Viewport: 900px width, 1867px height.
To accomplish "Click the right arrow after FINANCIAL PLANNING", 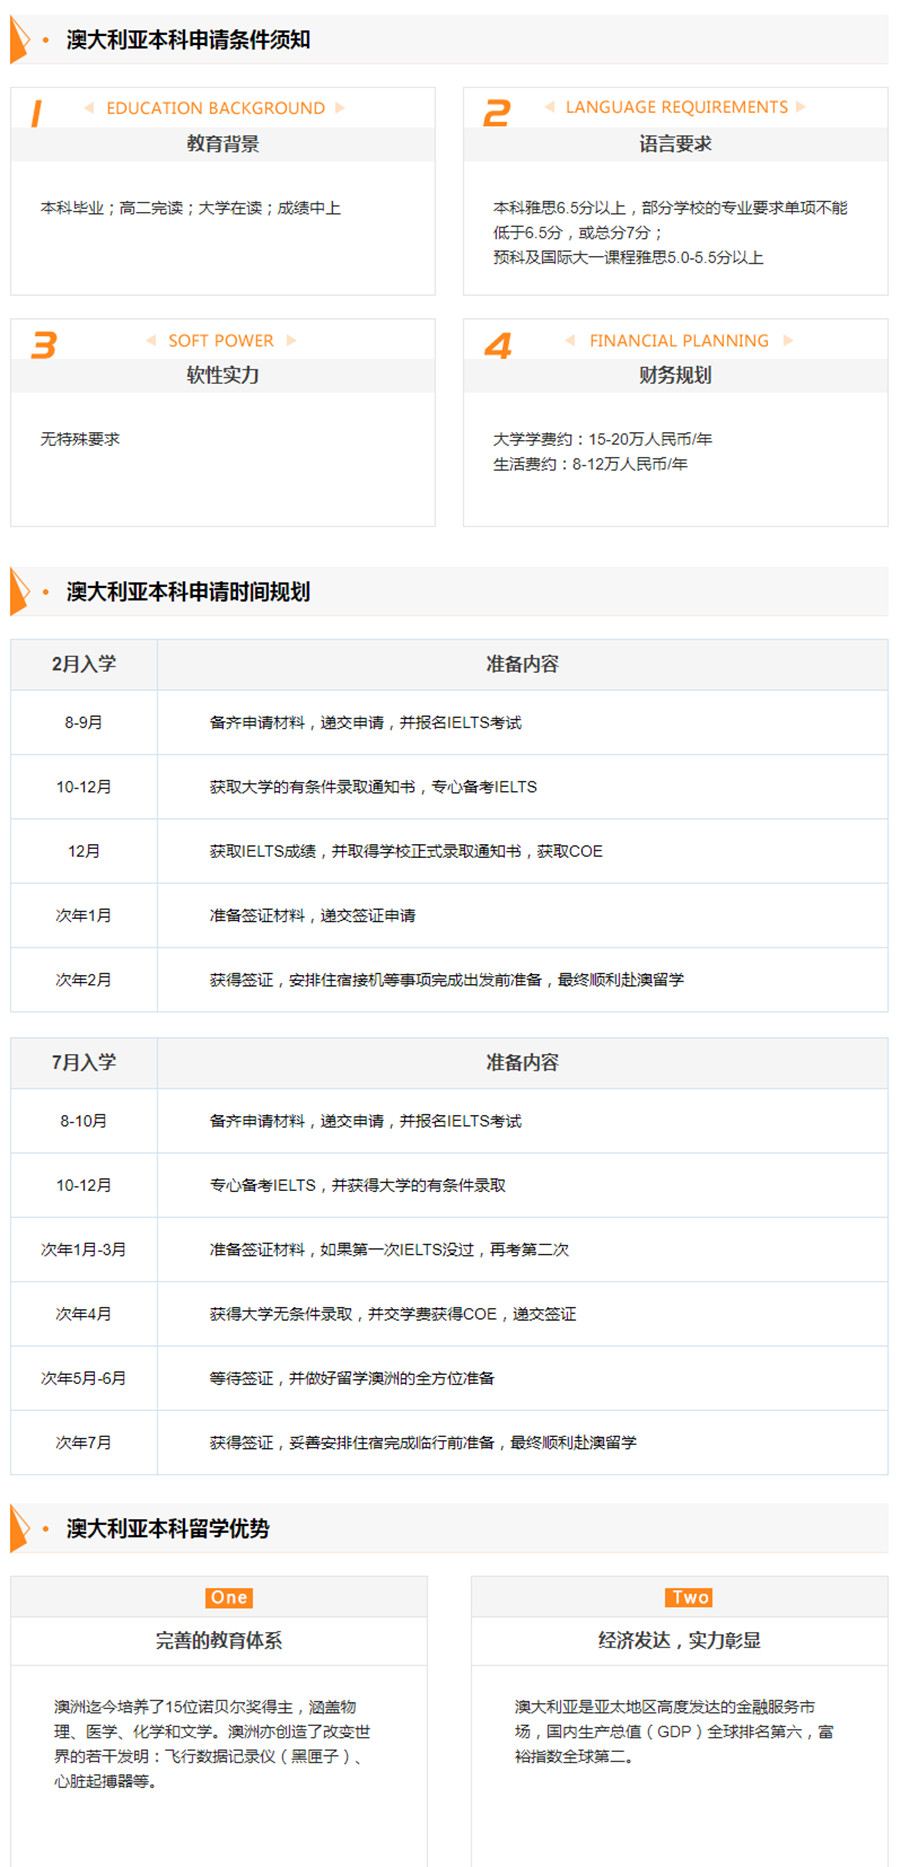I will coord(788,341).
